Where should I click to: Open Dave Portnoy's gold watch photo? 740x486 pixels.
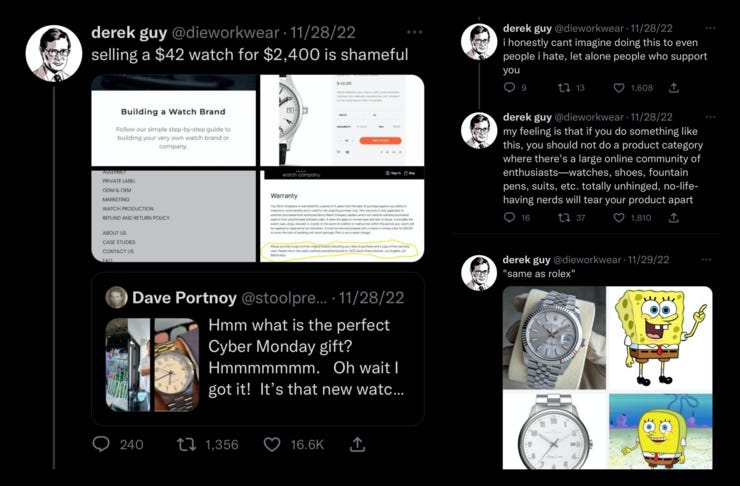[177, 365]
